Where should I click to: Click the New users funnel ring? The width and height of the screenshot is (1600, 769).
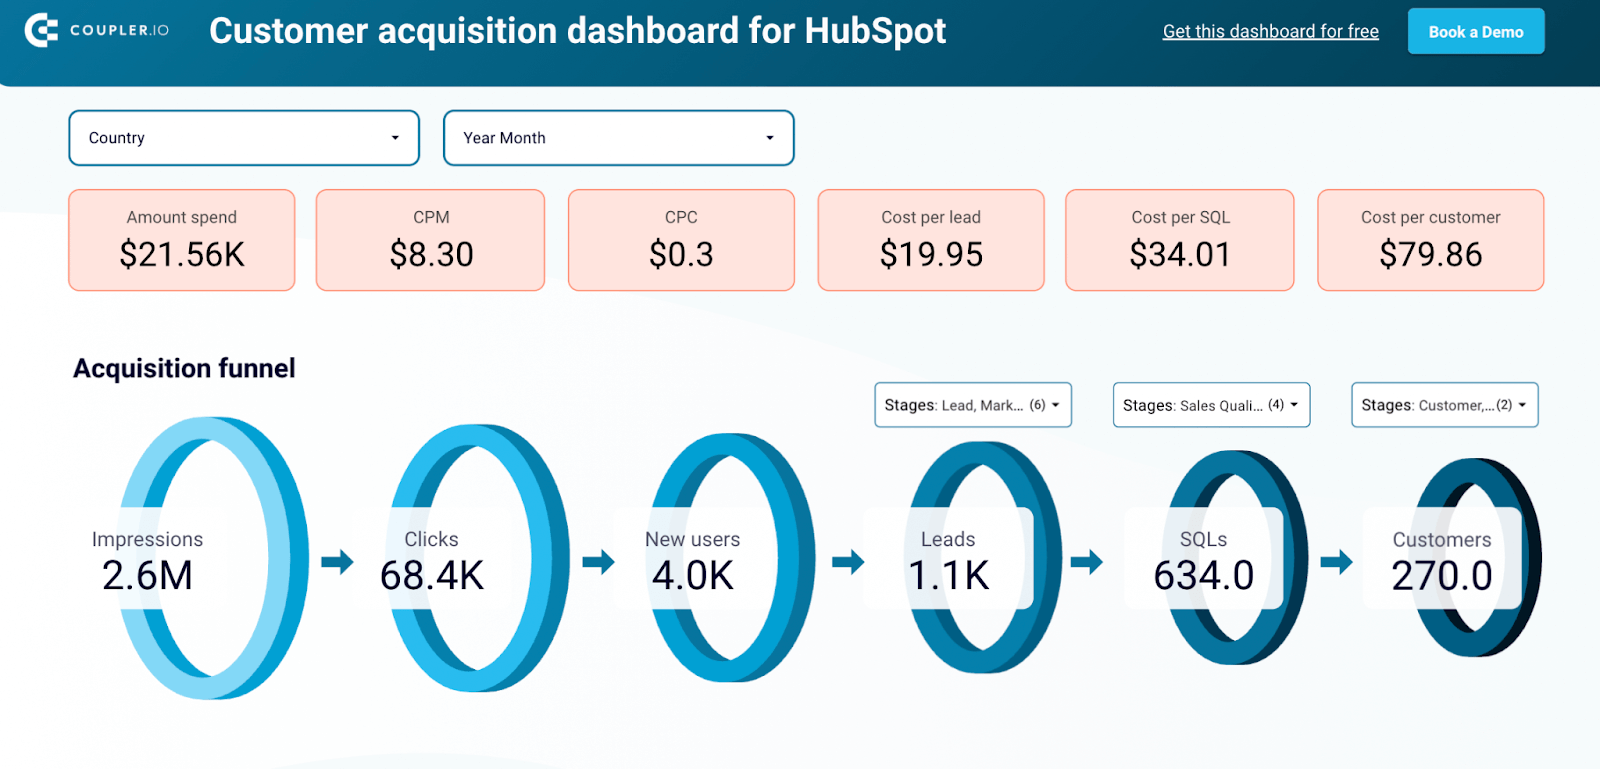(x=730, y=558)
